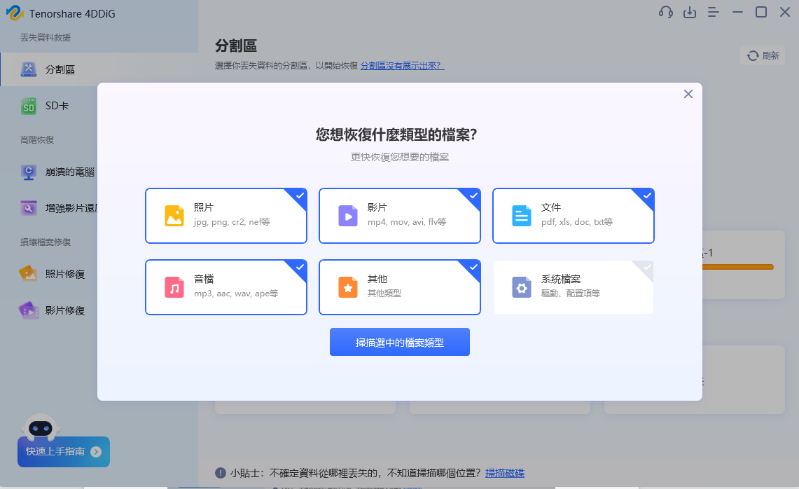
Task: Click the 快速上手指南 button
Action: pos(64,451)
